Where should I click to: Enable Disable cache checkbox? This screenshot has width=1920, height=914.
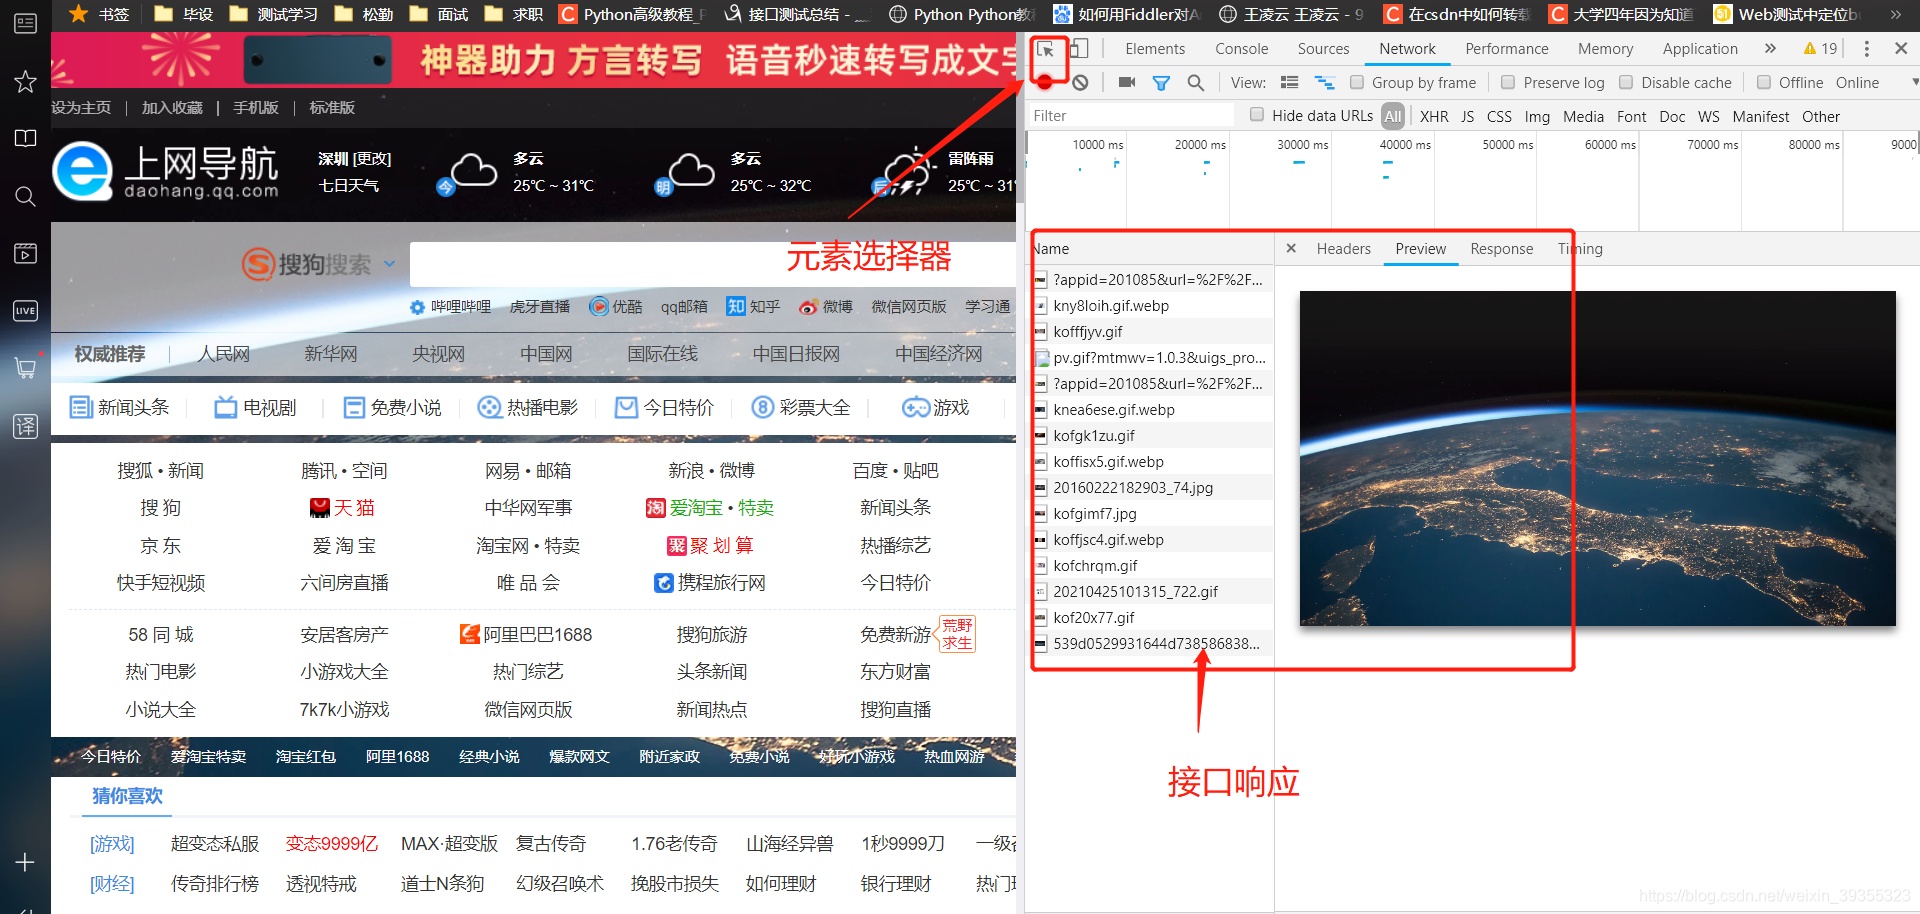(1626, 83)
